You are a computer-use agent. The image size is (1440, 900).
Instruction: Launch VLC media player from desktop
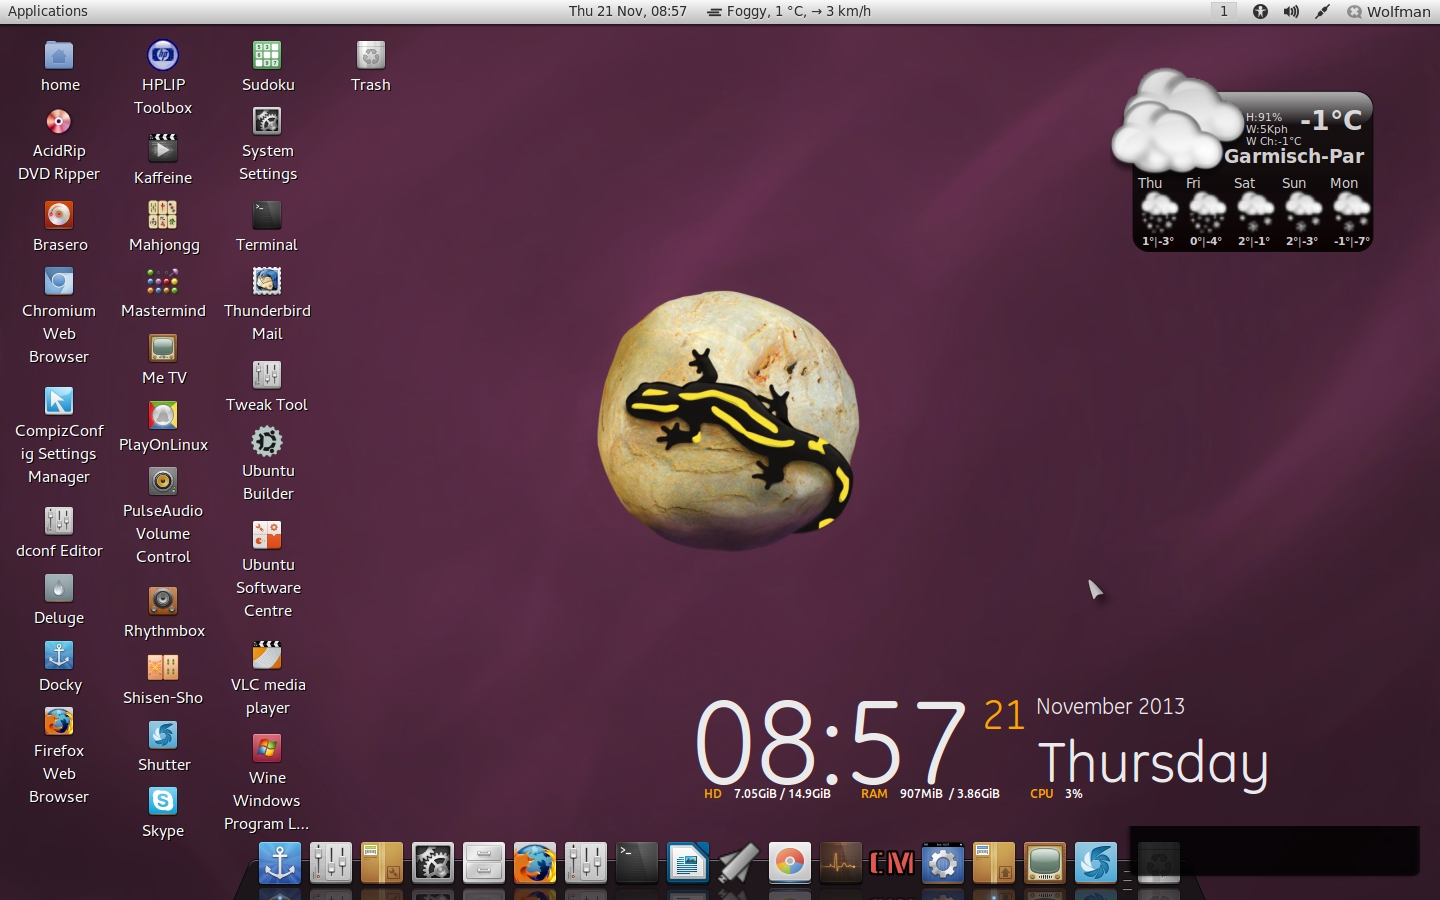tap(266, 656)
